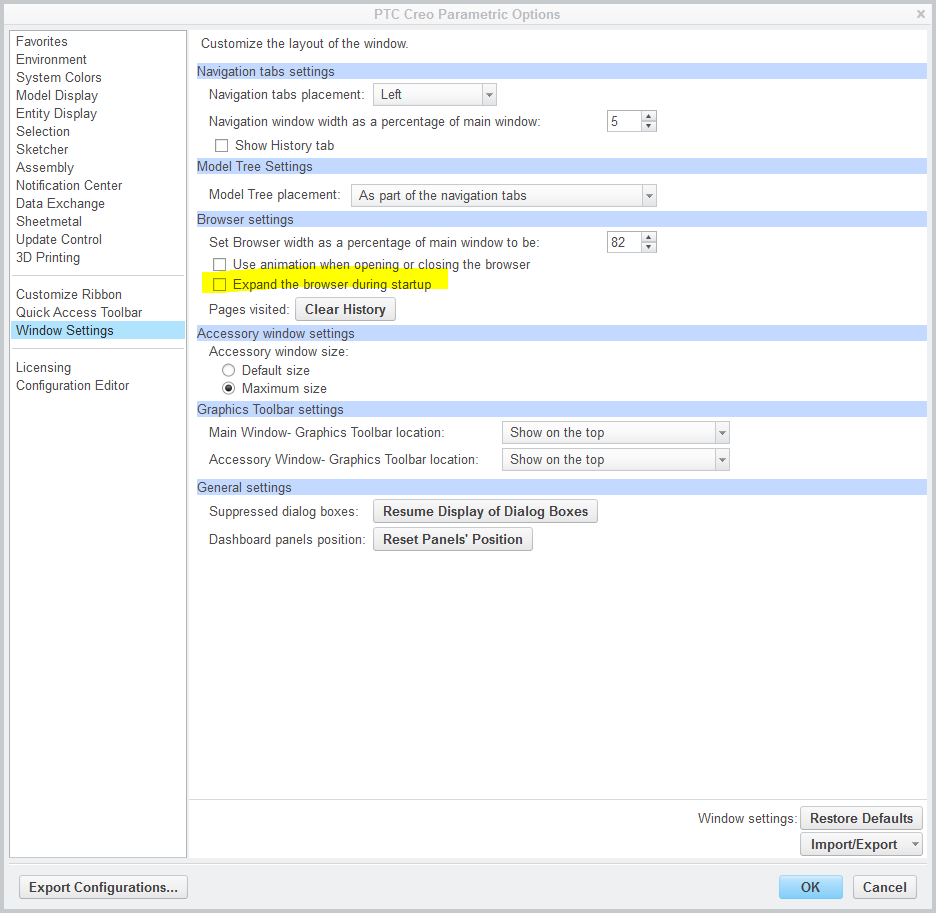Select Maximum size radio button
The image size is (936, 913).
click(x=229, y=388)
